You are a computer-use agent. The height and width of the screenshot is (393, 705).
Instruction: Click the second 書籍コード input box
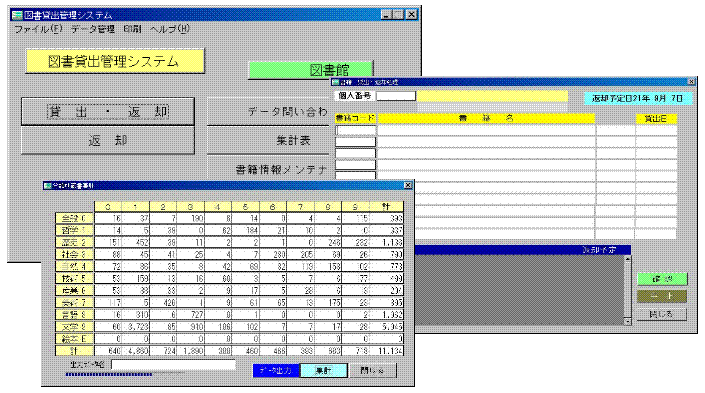[x=356, y=142]
